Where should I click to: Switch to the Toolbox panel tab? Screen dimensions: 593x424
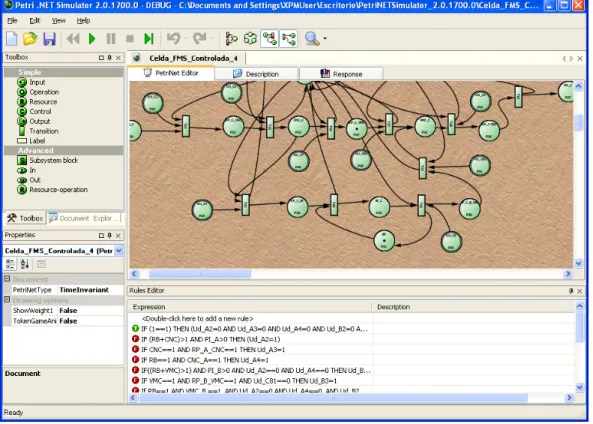25,218
